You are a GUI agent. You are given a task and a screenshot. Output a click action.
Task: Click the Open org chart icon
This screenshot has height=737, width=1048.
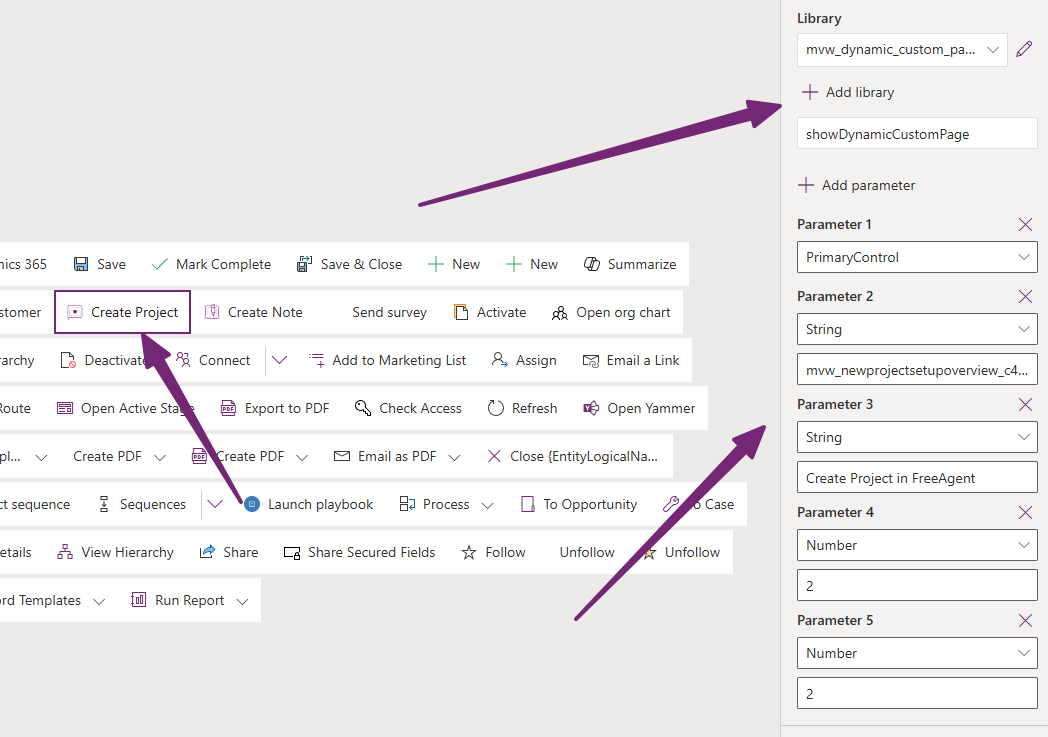tap(559, 313)
